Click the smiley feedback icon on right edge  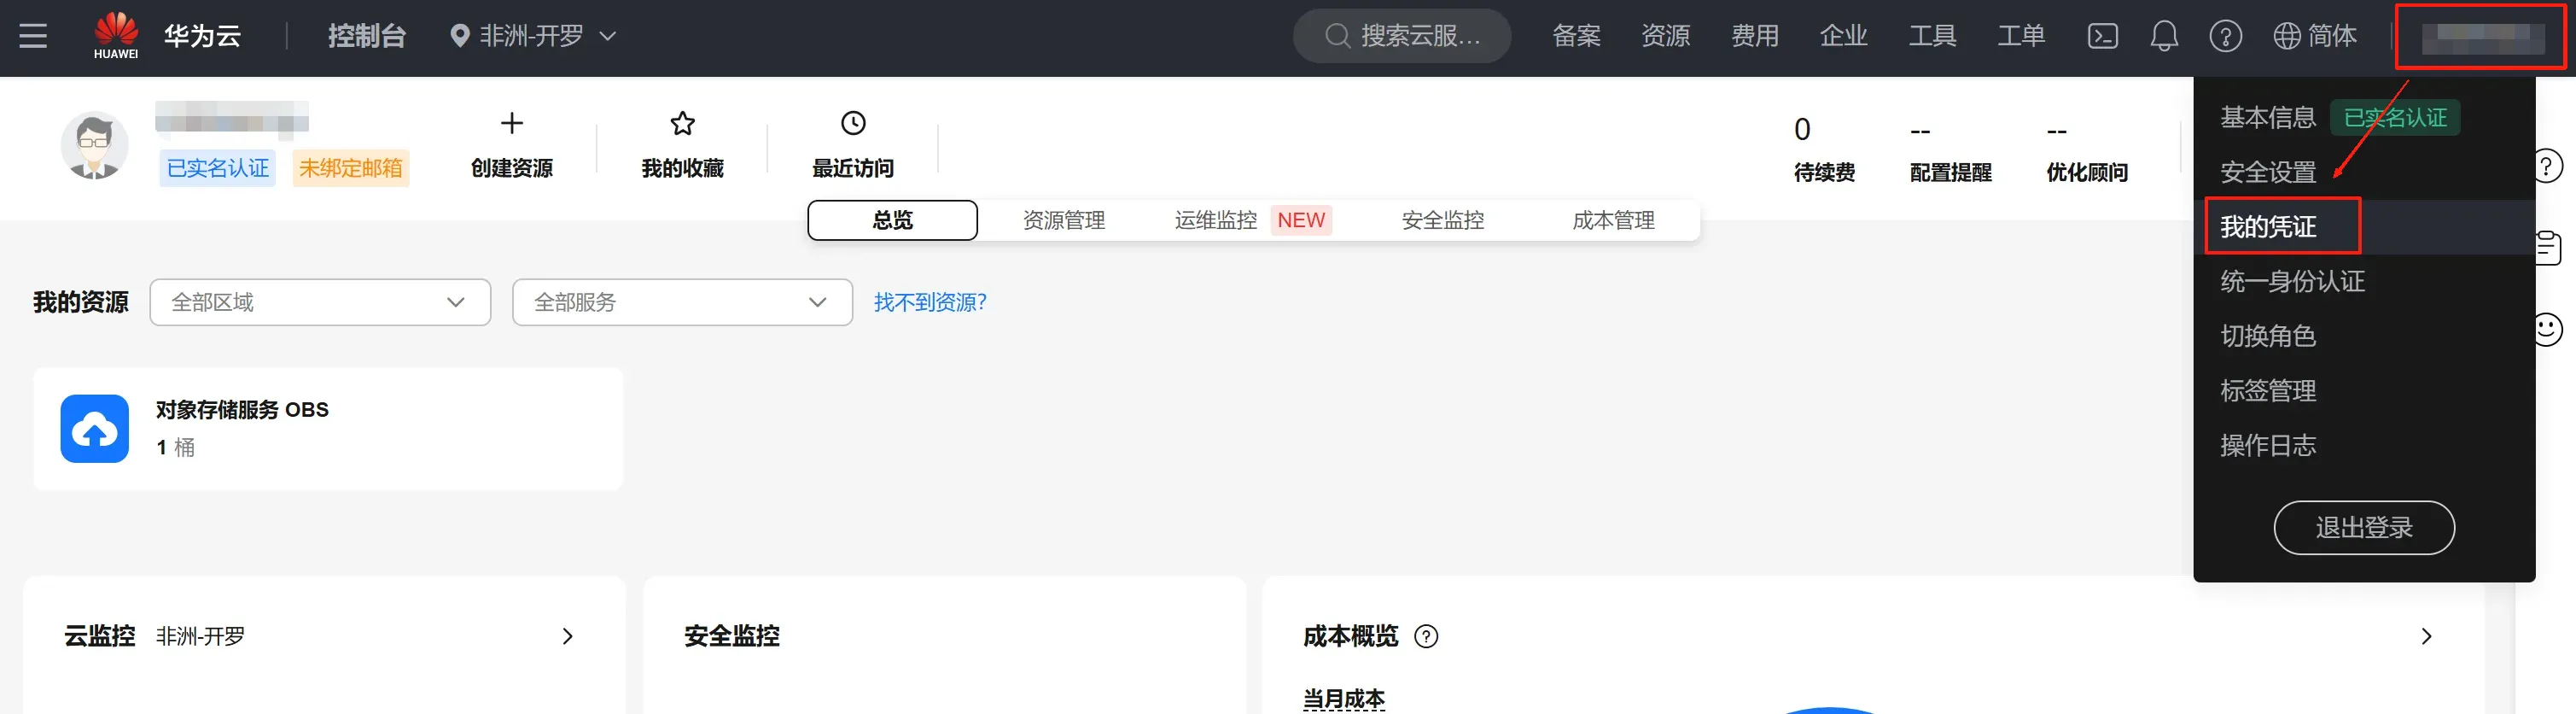pos(2548,329)
